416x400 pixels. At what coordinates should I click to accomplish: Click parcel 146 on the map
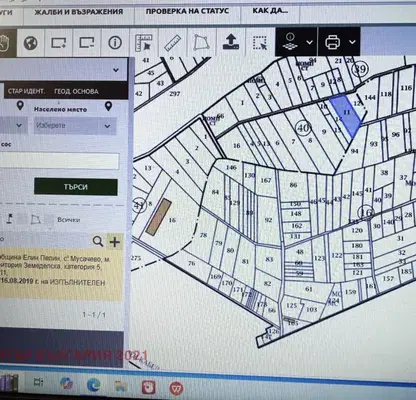231,167
